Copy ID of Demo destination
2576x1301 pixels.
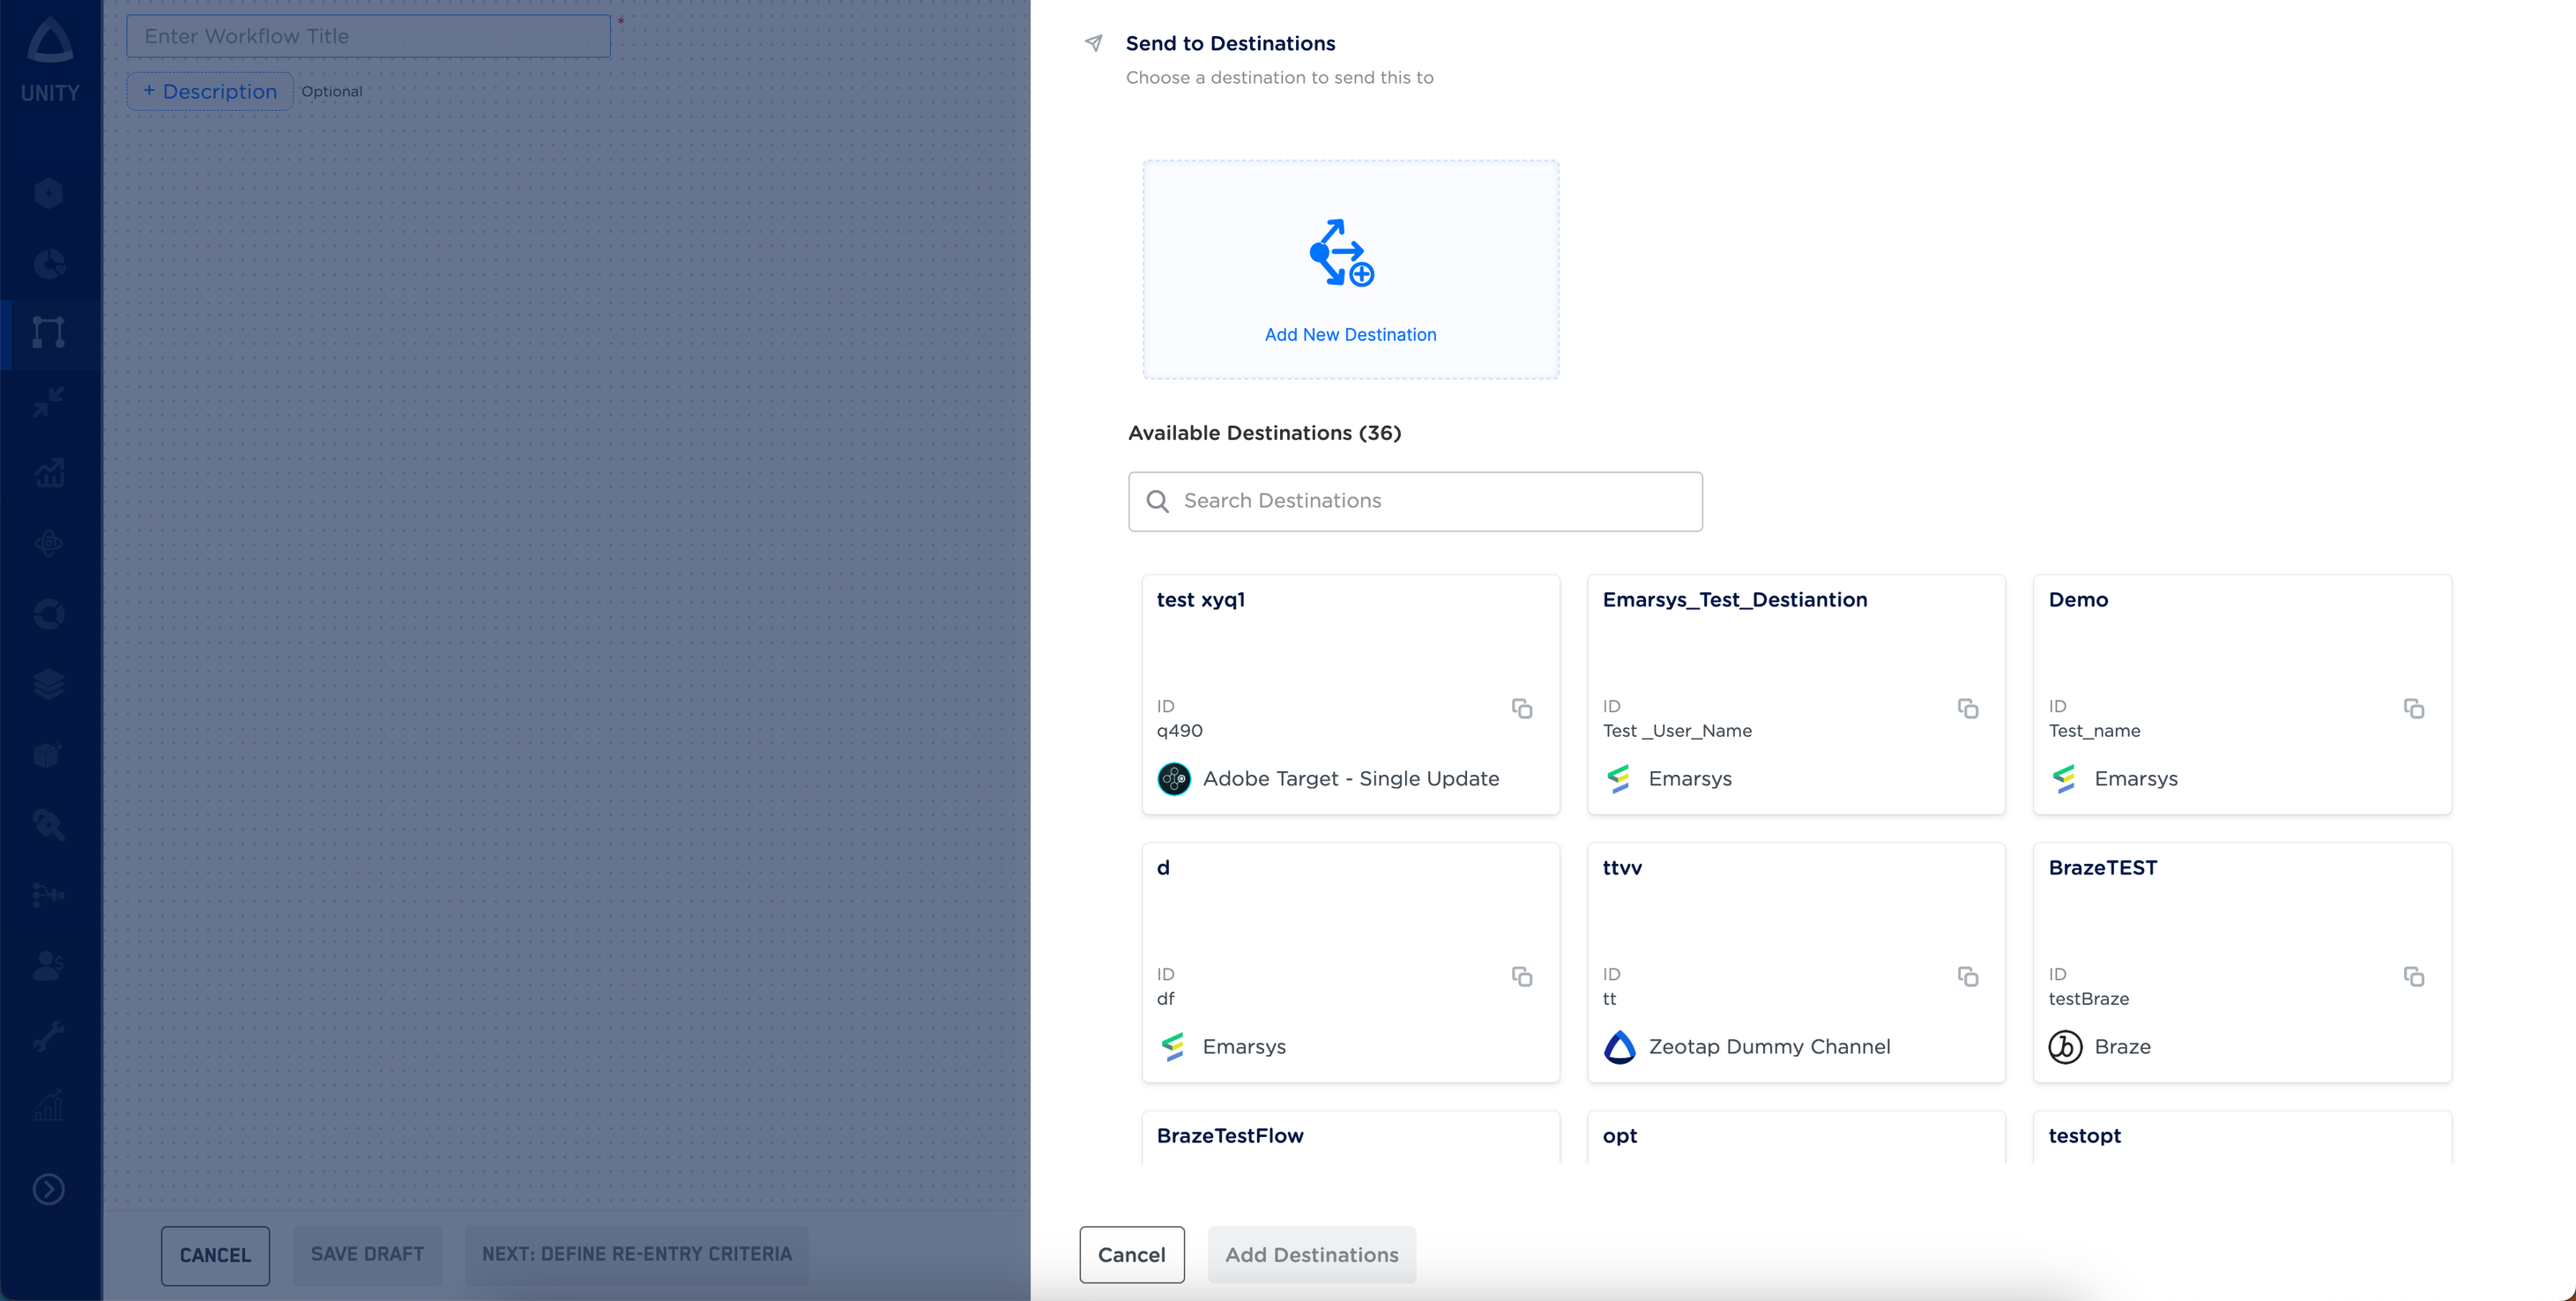[x=2413, y=708]
